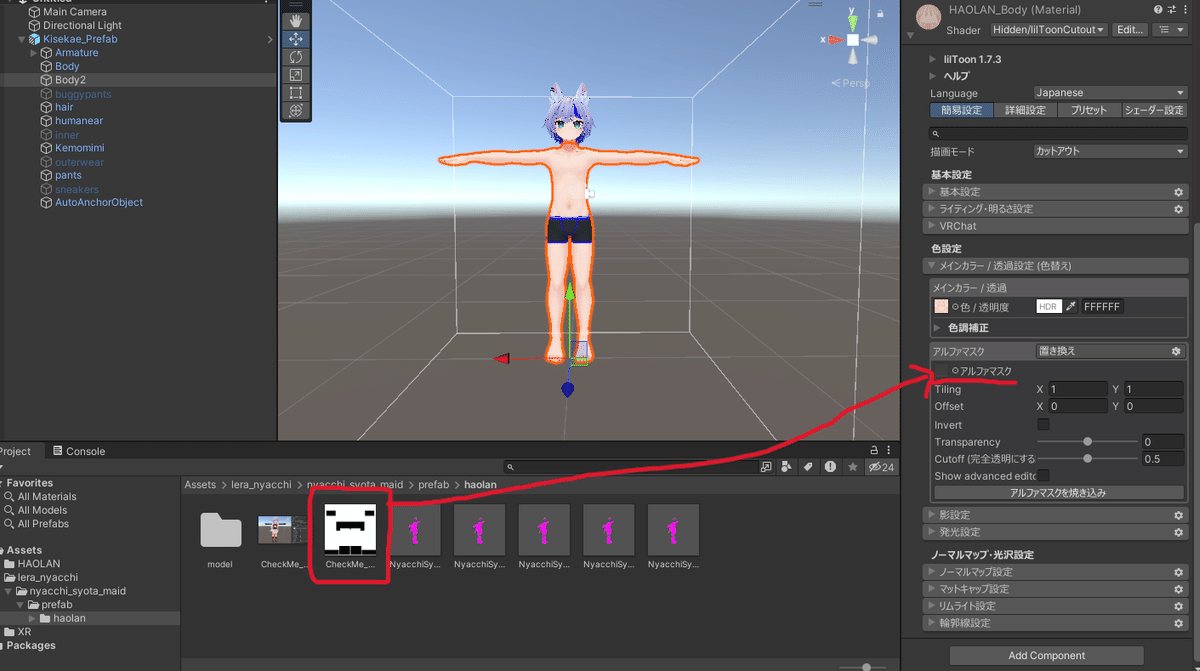Image resolution: width=1200 pixels, height=671 pixels.
Task: Open gear menu for マットキャップ設定 section
Action: [1178, 589]
